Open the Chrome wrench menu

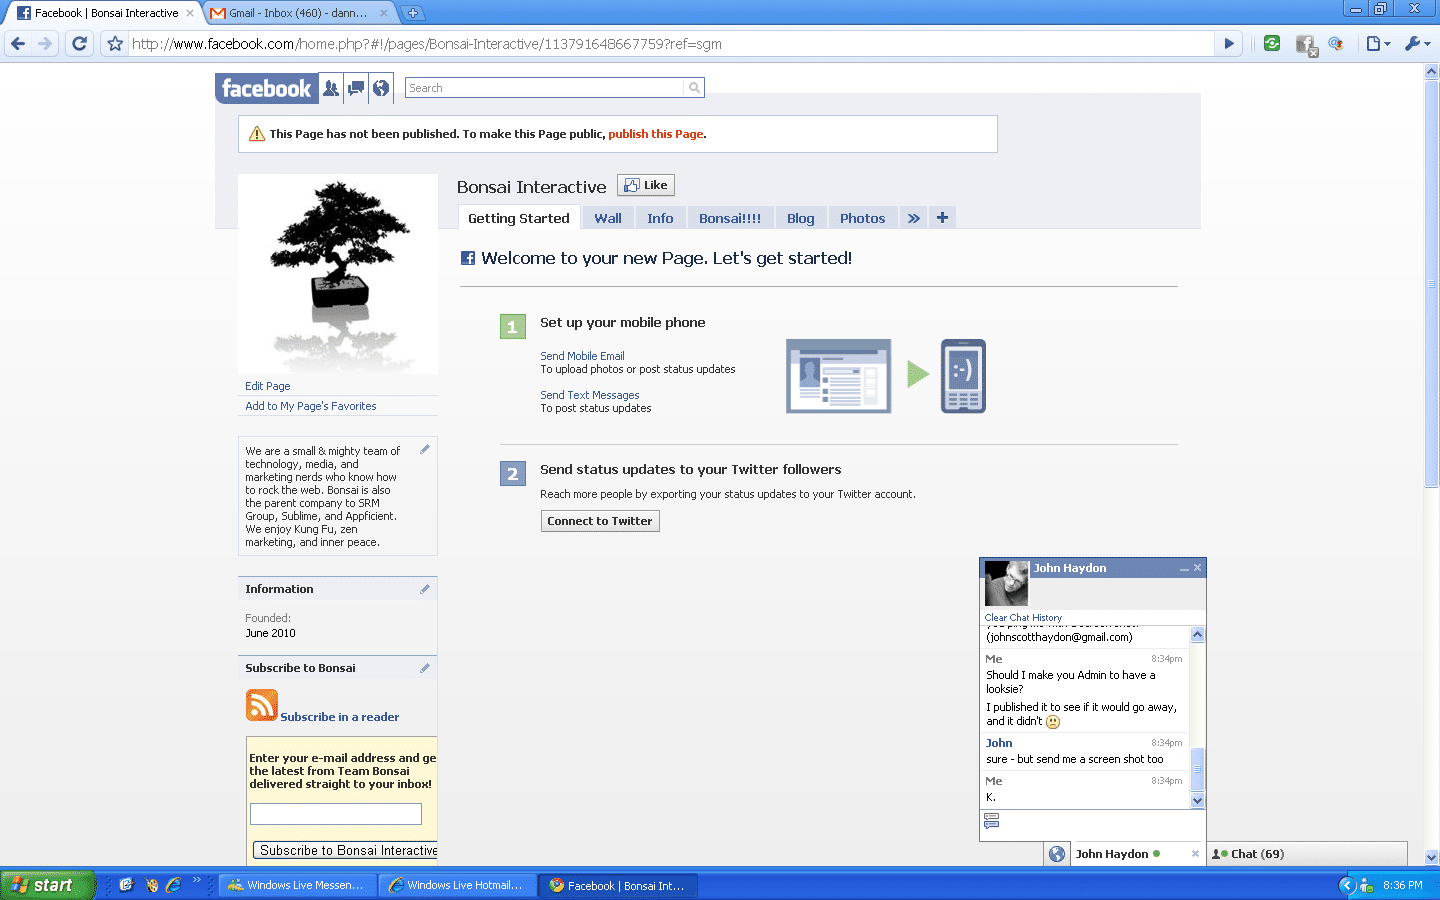(x=1417, y=43)
